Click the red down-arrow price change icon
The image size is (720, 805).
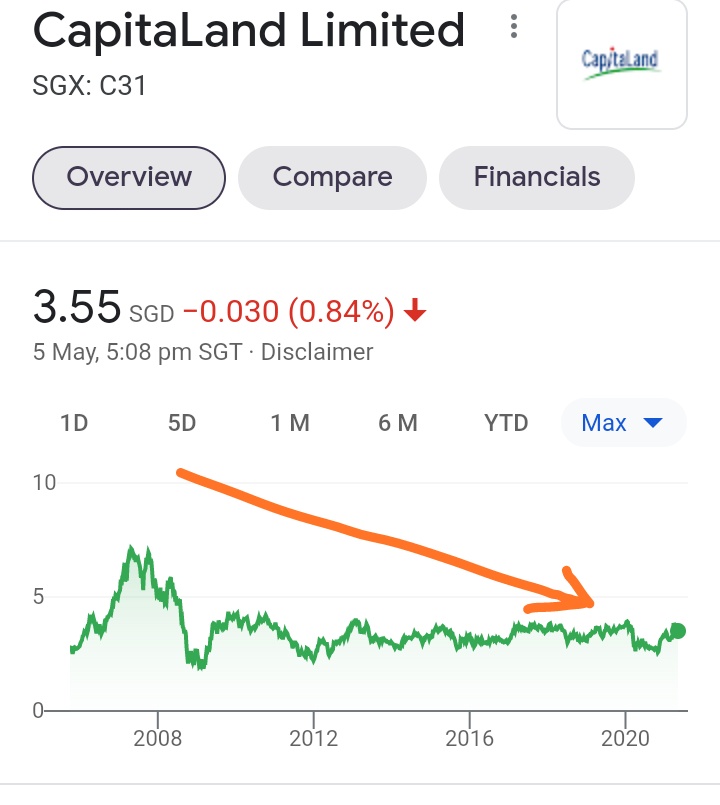[x=415, y=311]
